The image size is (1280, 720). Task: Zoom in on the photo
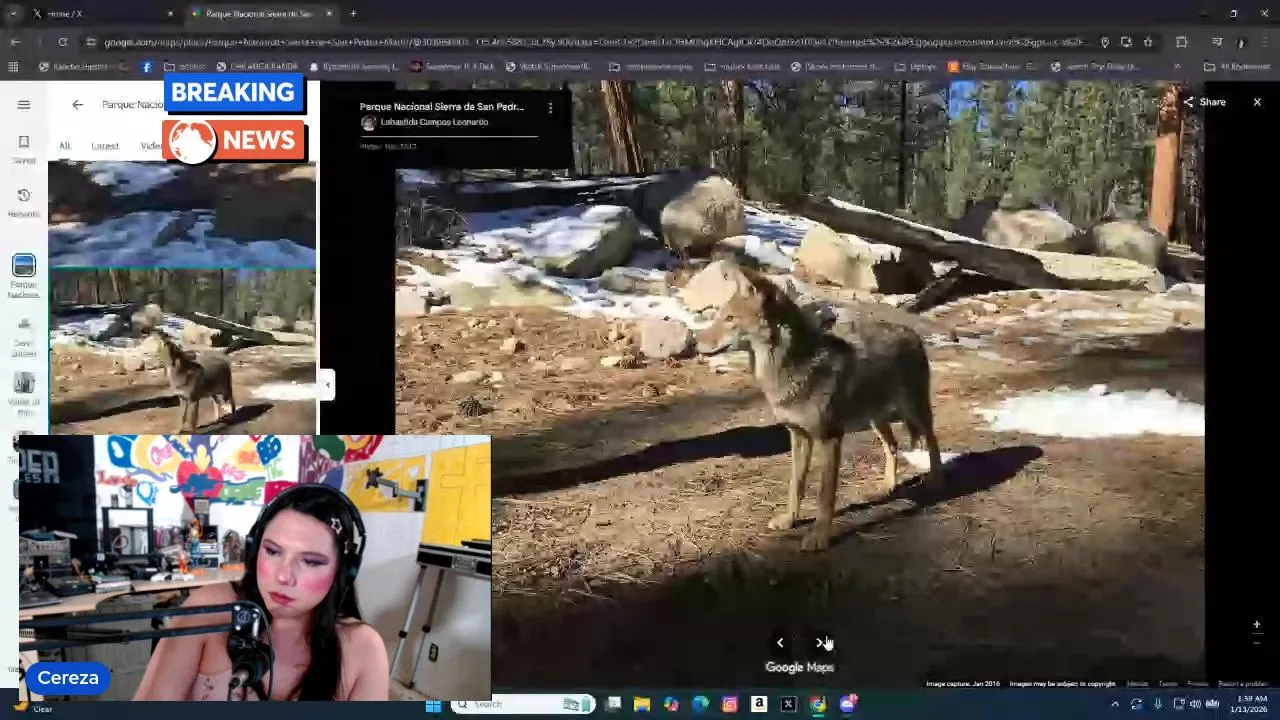click(x=1257, y=625)
